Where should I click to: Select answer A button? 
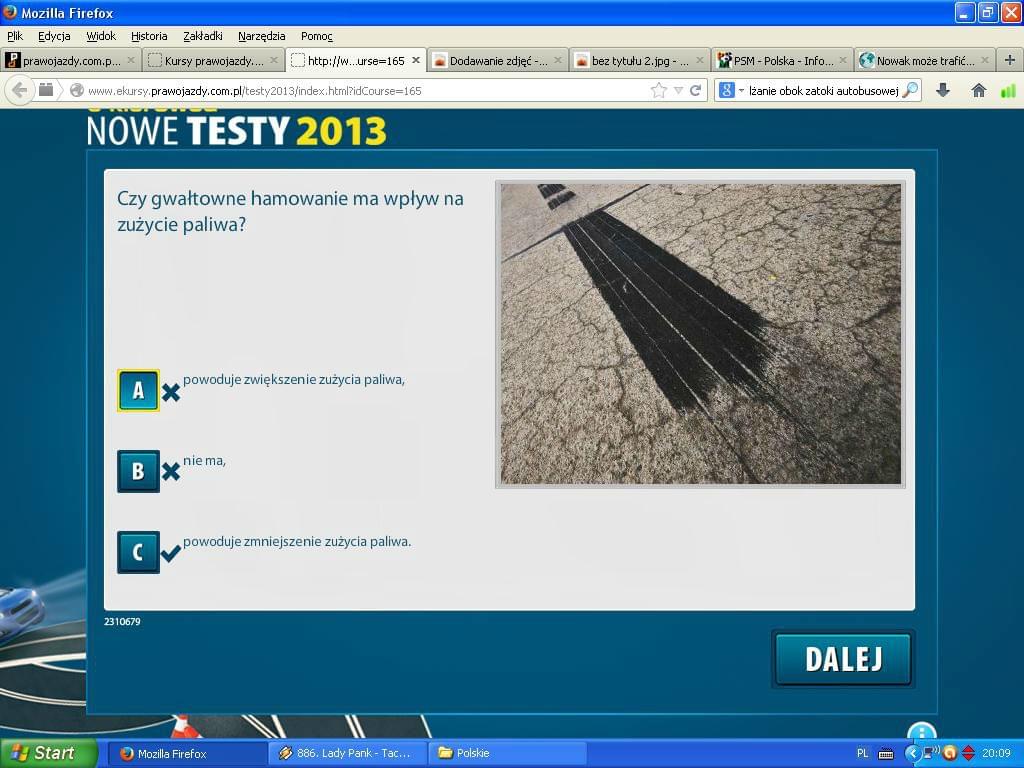click(x=138, y=391)
